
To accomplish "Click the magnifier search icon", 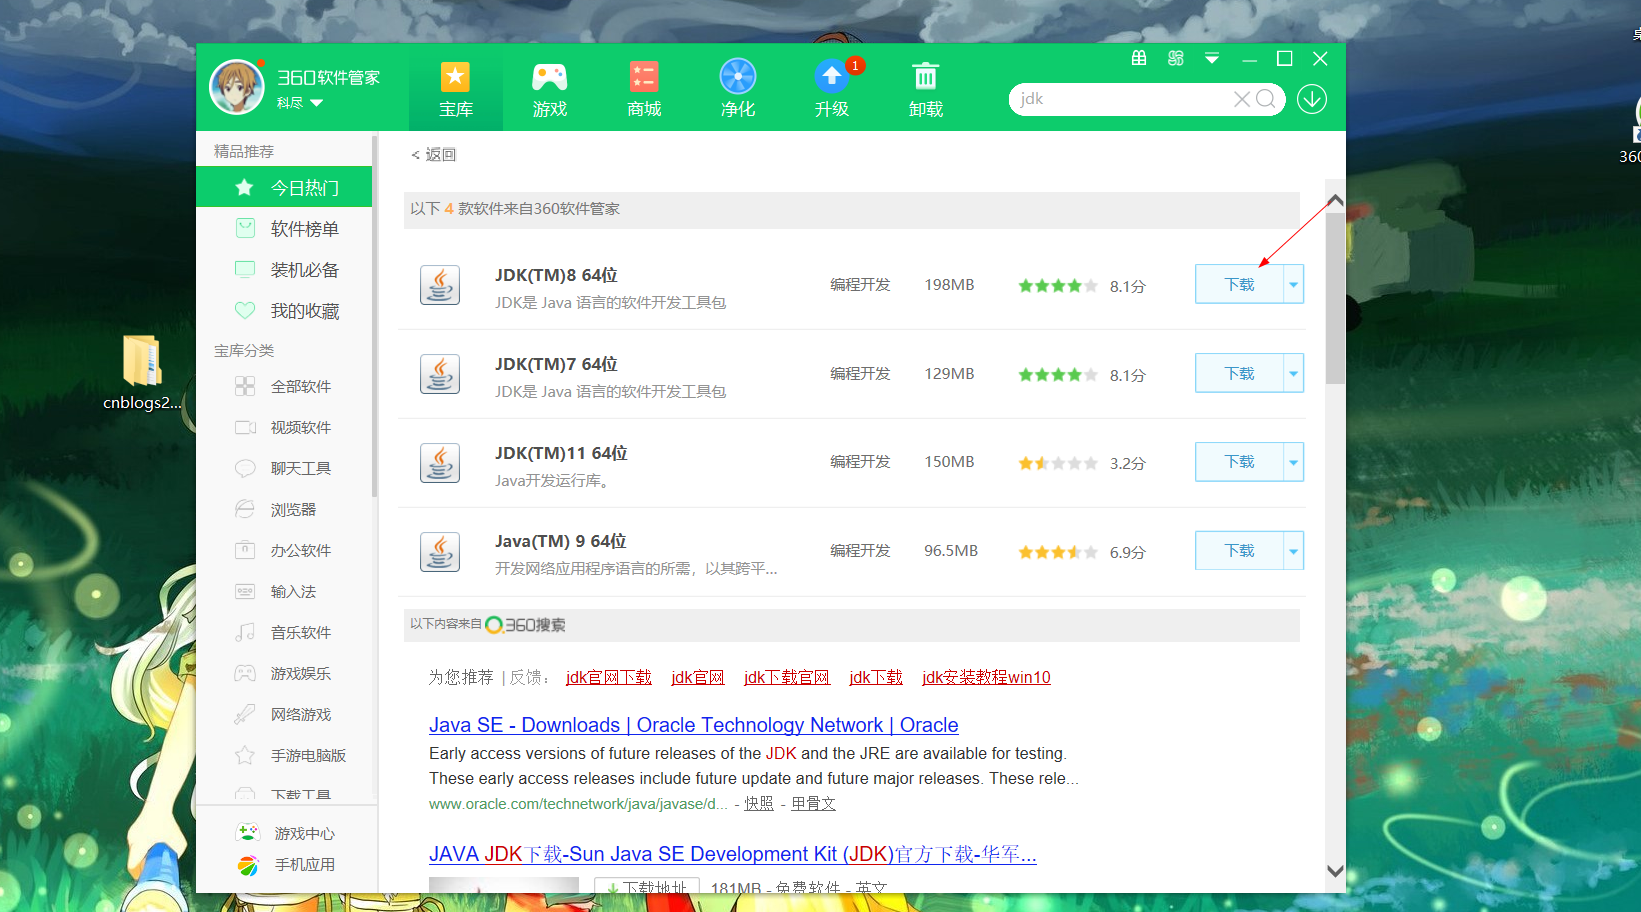I will point(1266,99).
